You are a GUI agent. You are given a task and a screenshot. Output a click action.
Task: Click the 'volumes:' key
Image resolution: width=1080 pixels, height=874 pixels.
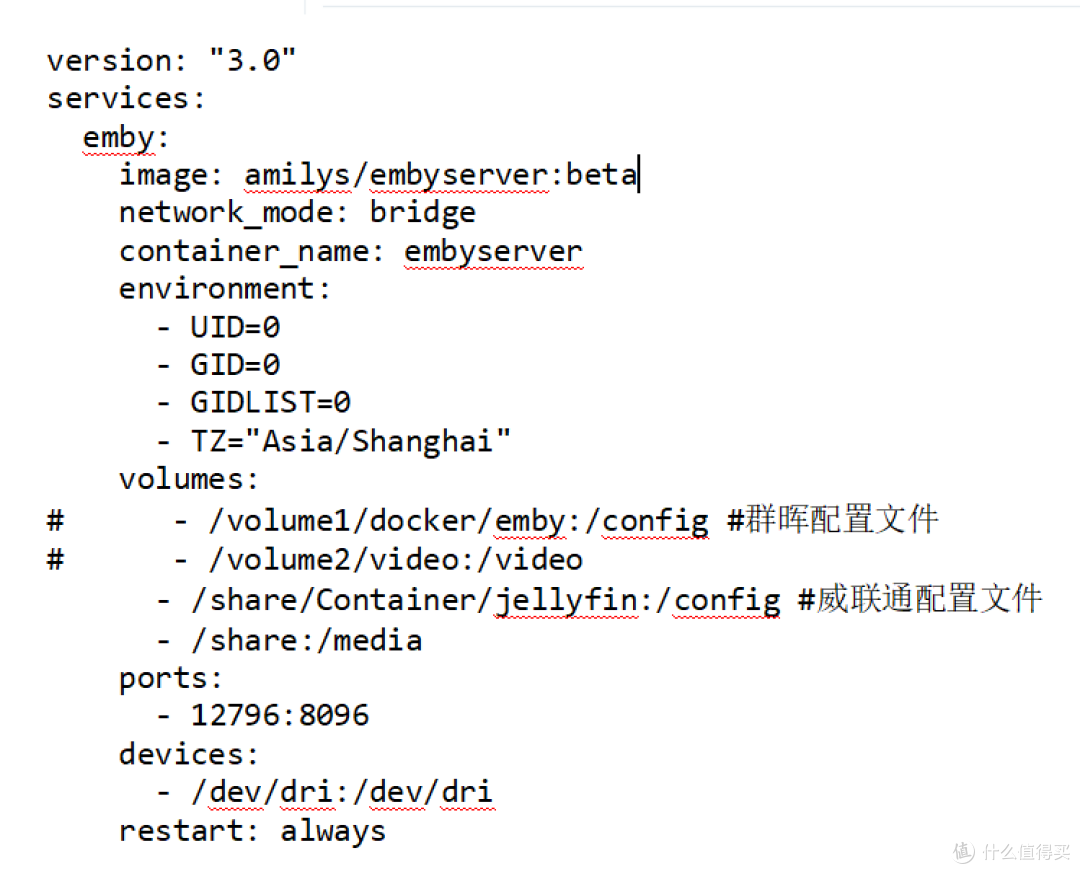coord(189,479)
